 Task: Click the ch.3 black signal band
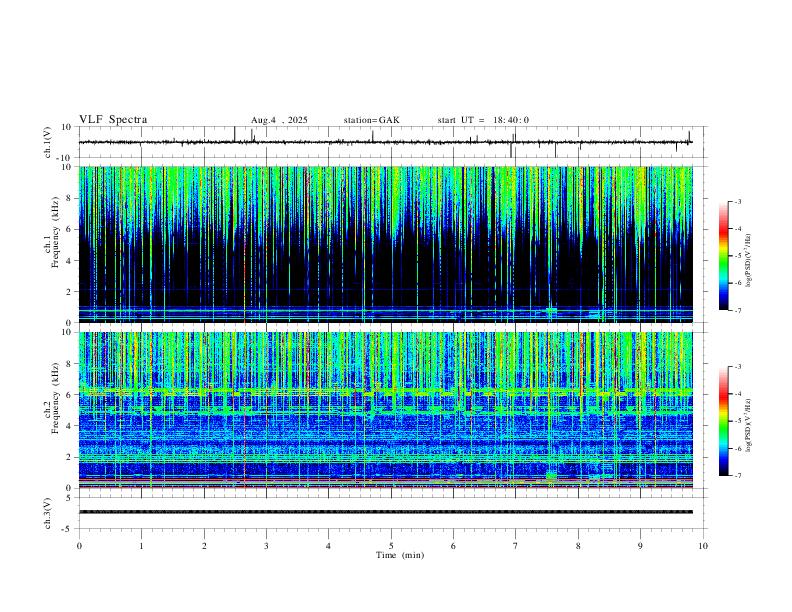coord(385,512)
